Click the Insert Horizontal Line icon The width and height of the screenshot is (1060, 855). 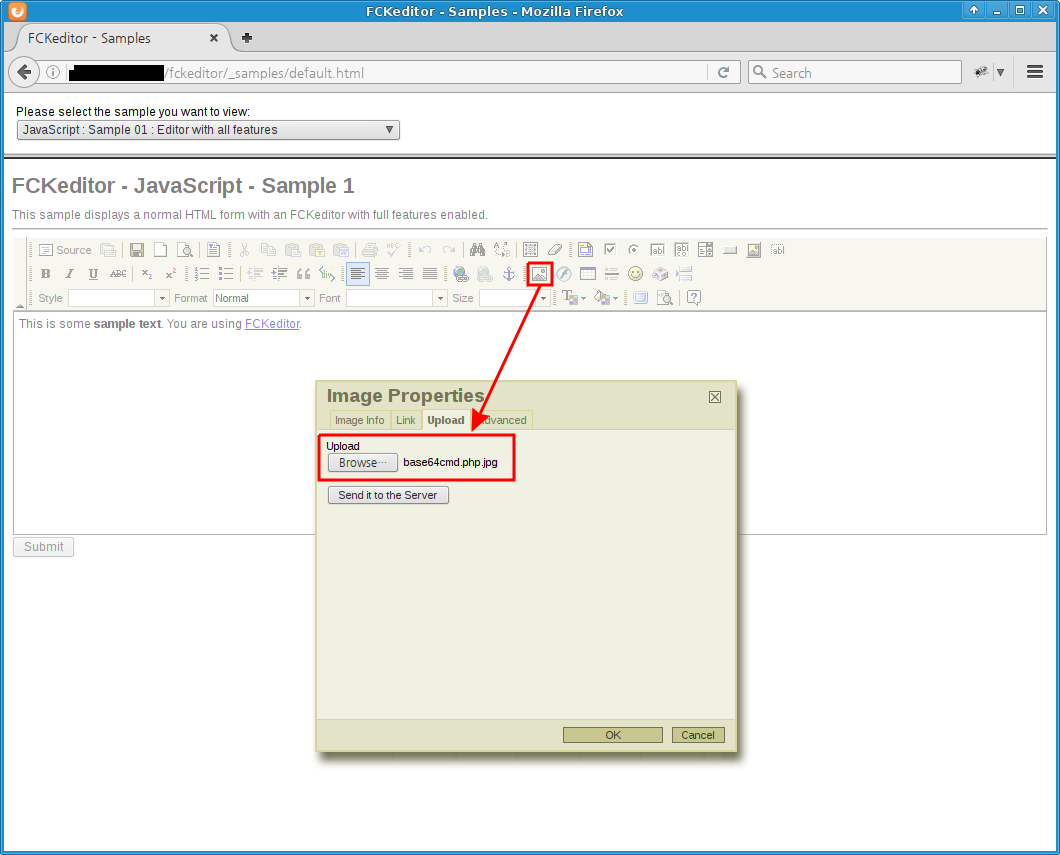pyautogui.click(x=612, y=274)
